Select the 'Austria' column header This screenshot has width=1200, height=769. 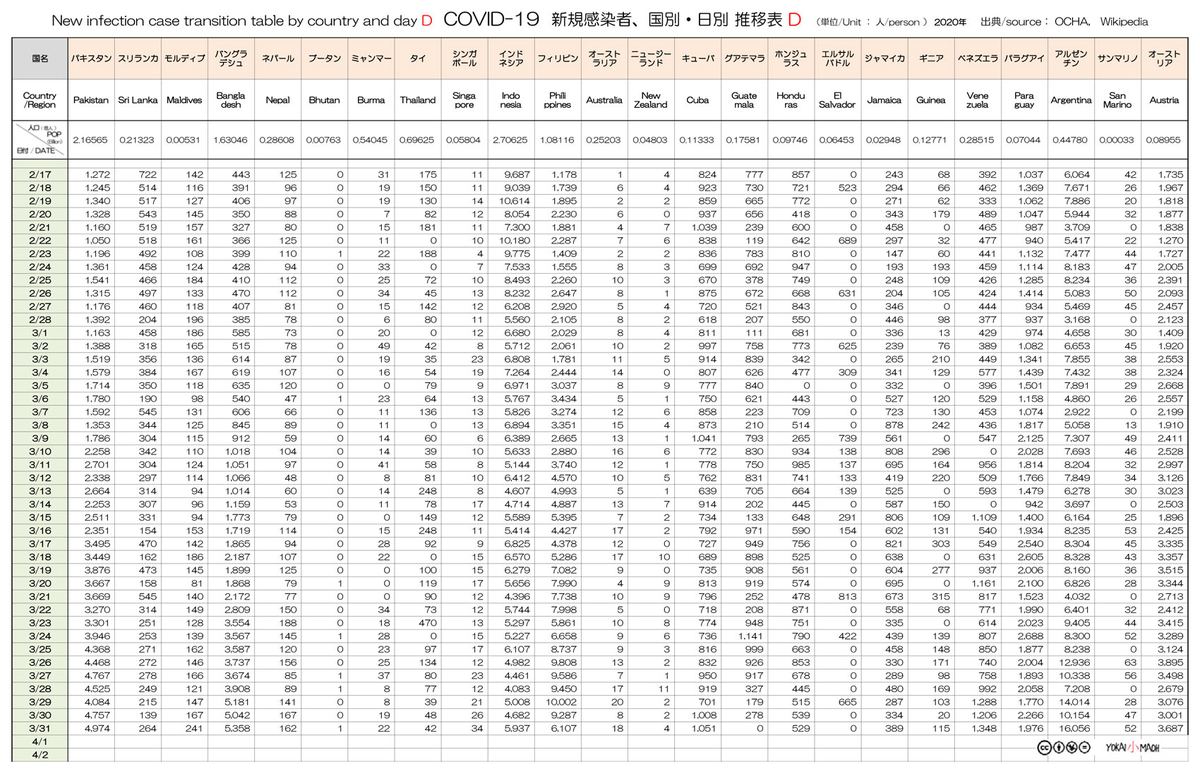(x=1164, y=101)
